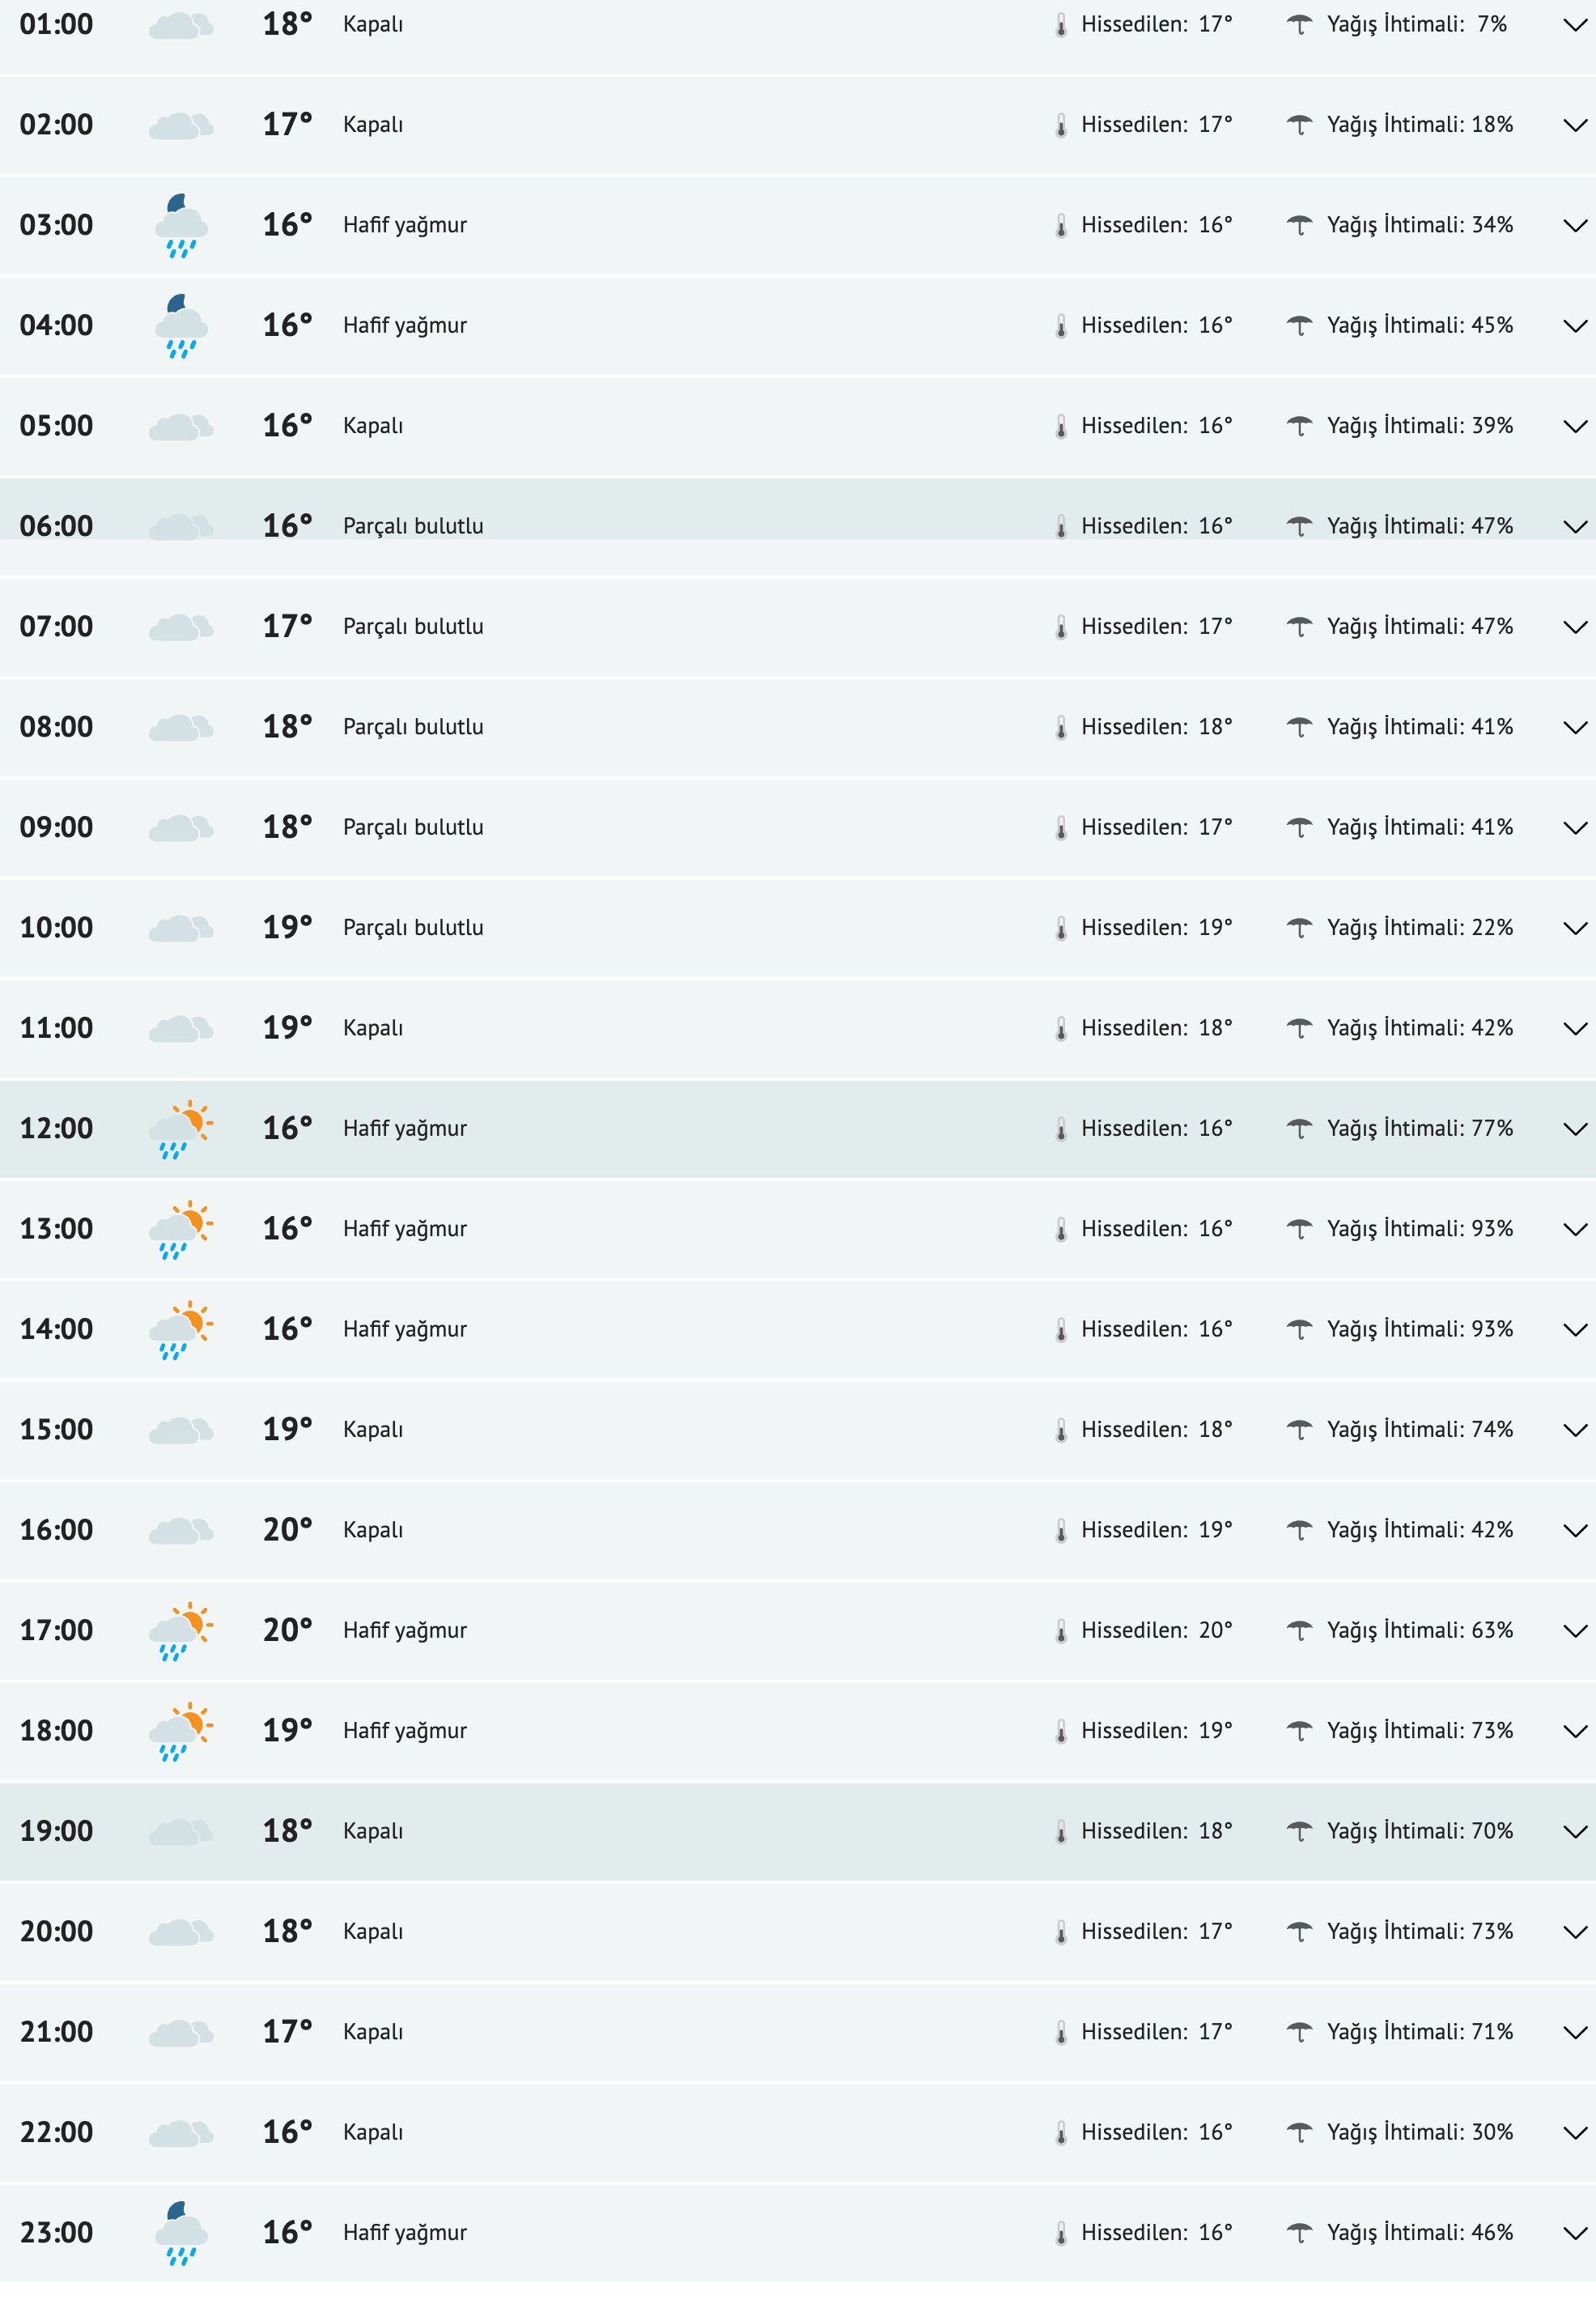
Task: Click the cloud icon at 10:00
Action: [x=181, y=928]
